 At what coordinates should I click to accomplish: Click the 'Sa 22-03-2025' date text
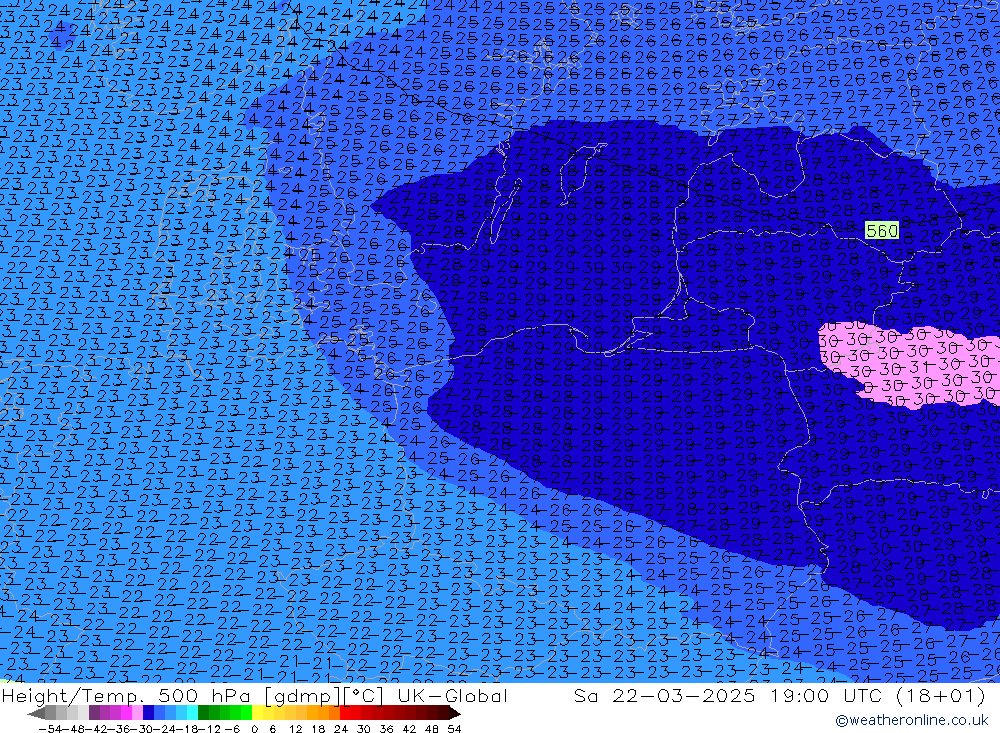tap(665, 696)
